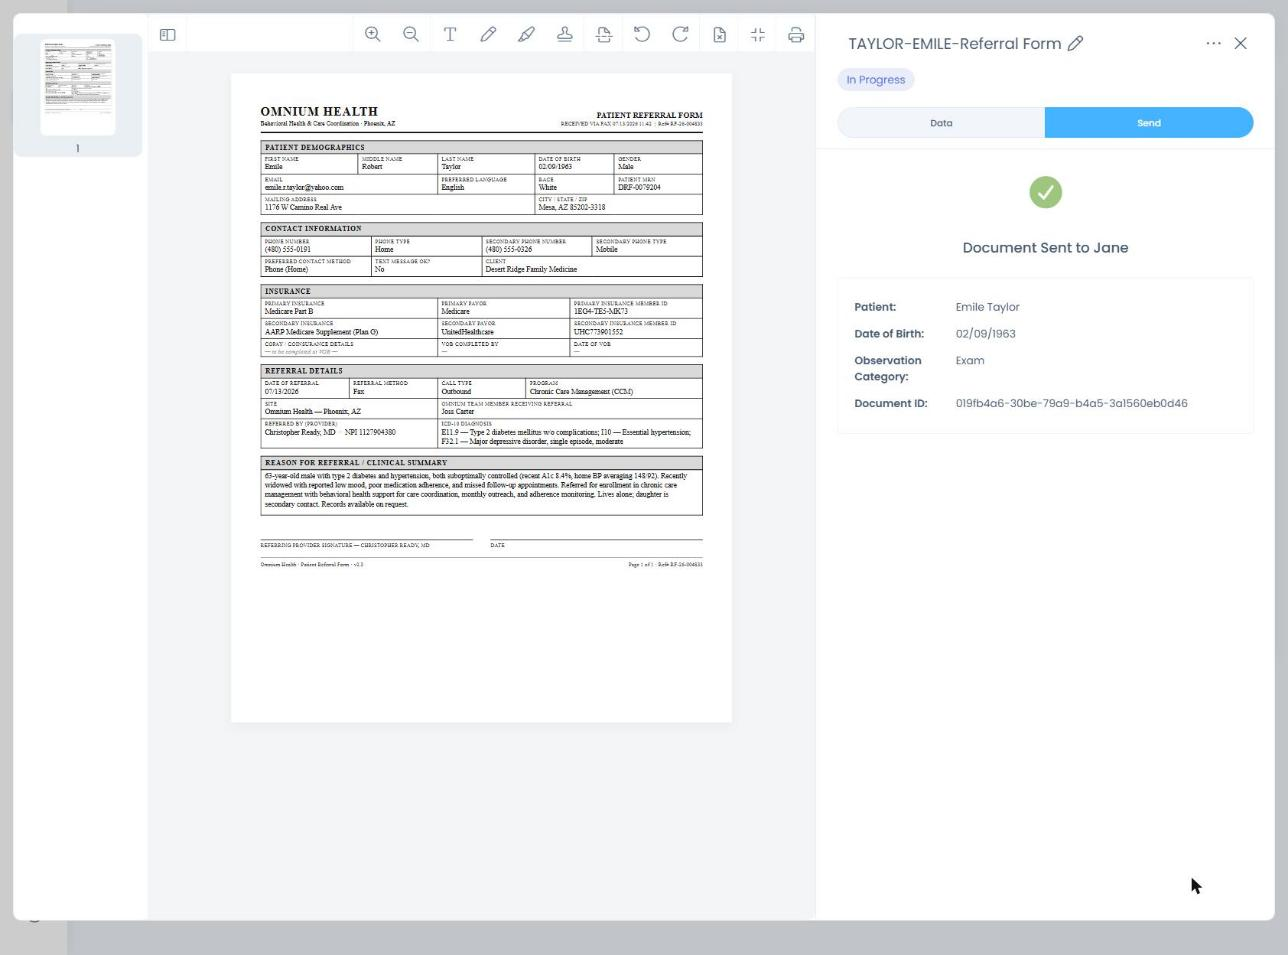Select the Send tab
This screenshot has height=955, width=1288.
1149,123
